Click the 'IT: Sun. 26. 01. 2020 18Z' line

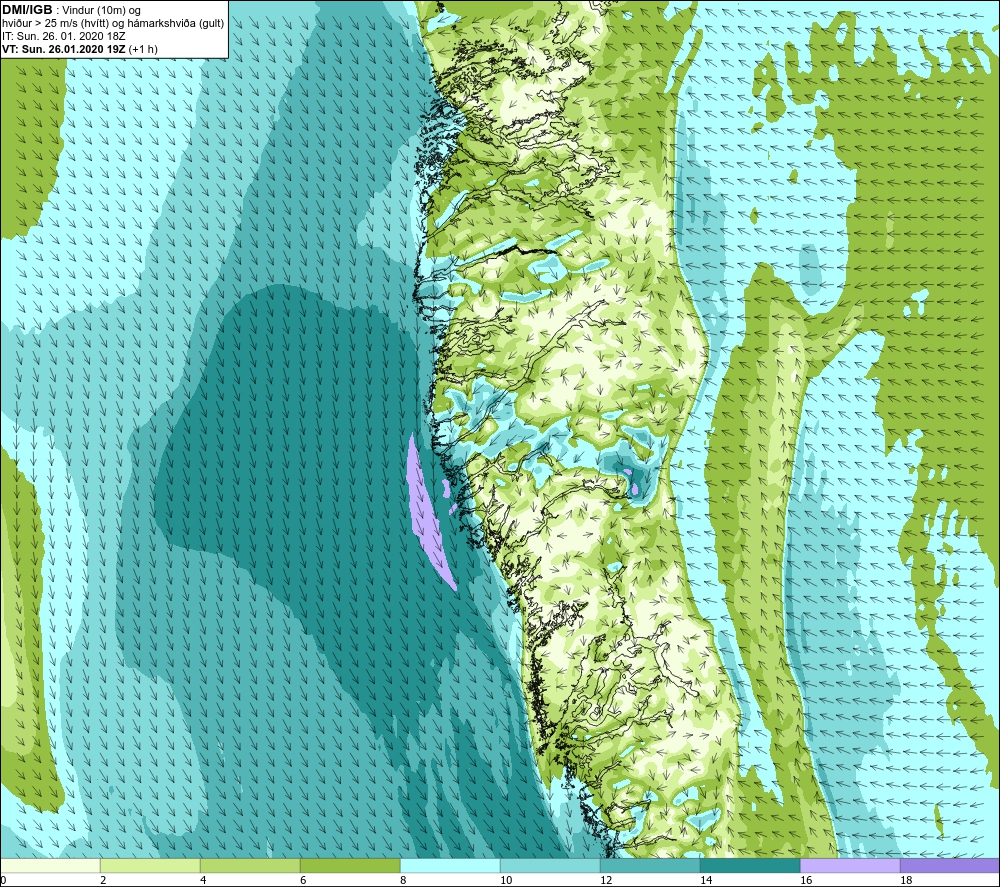click(63, 36)
